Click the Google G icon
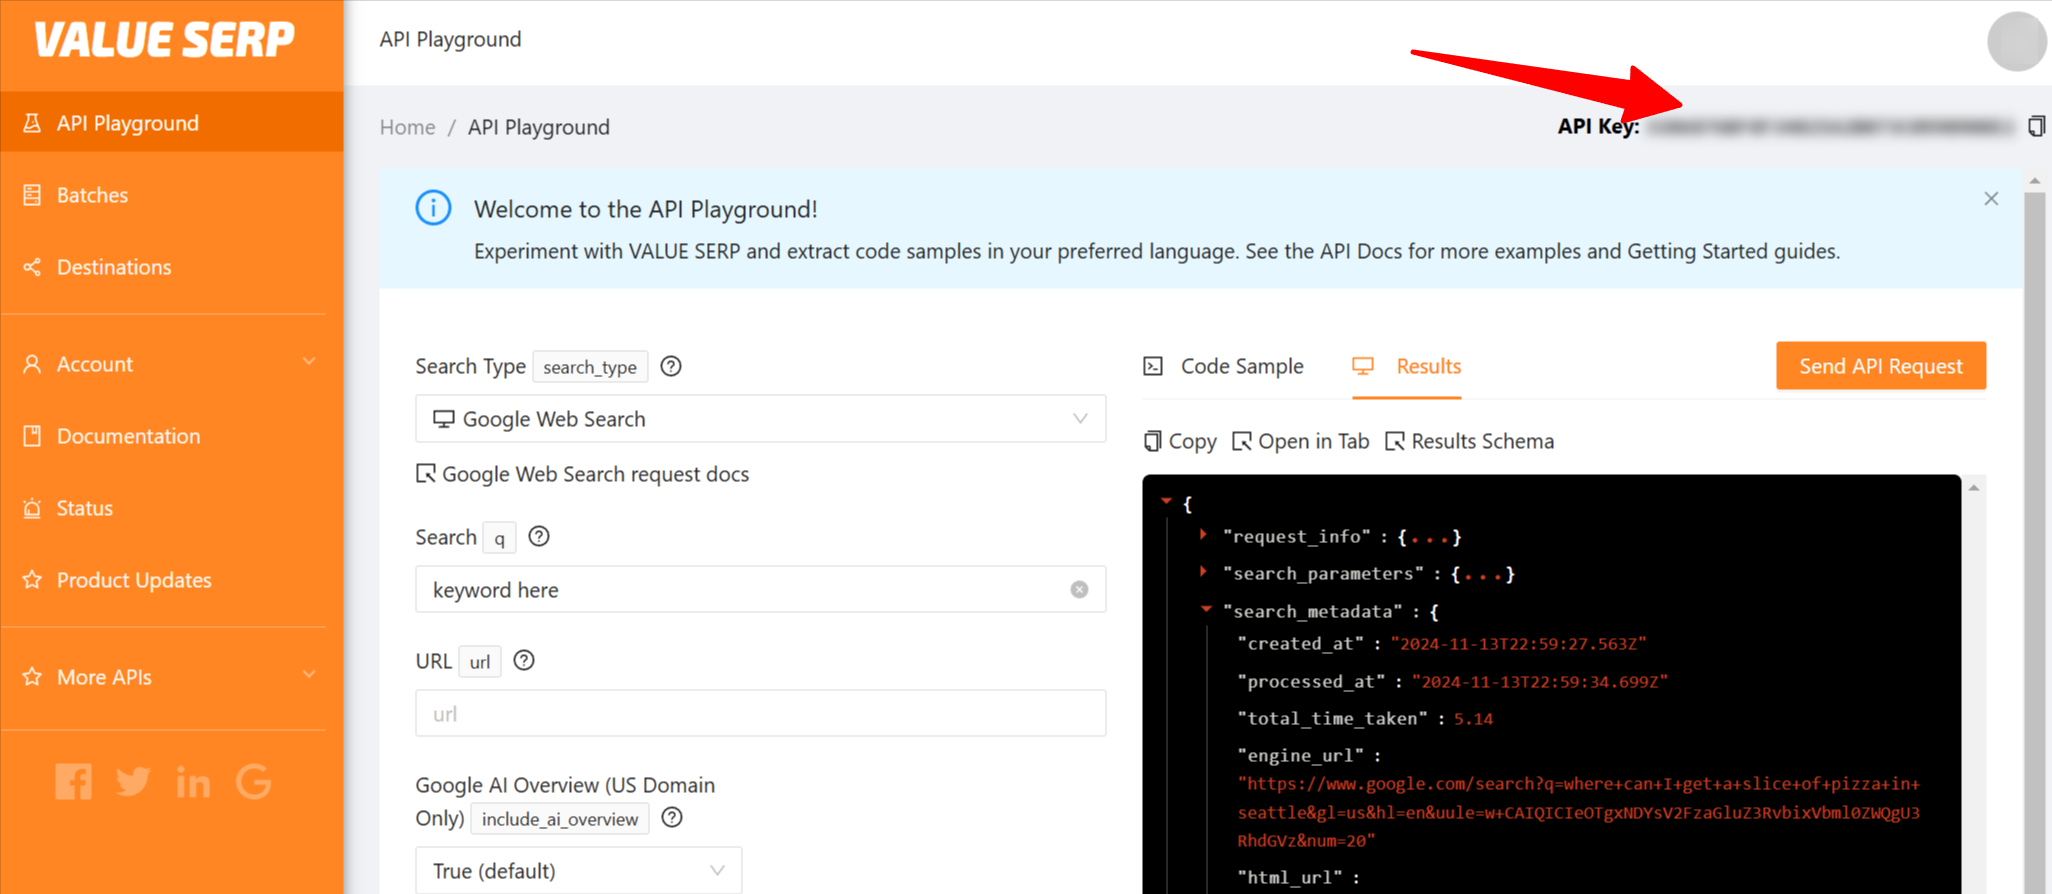Screen dimensions: 2052x894 tap(254, 781)
